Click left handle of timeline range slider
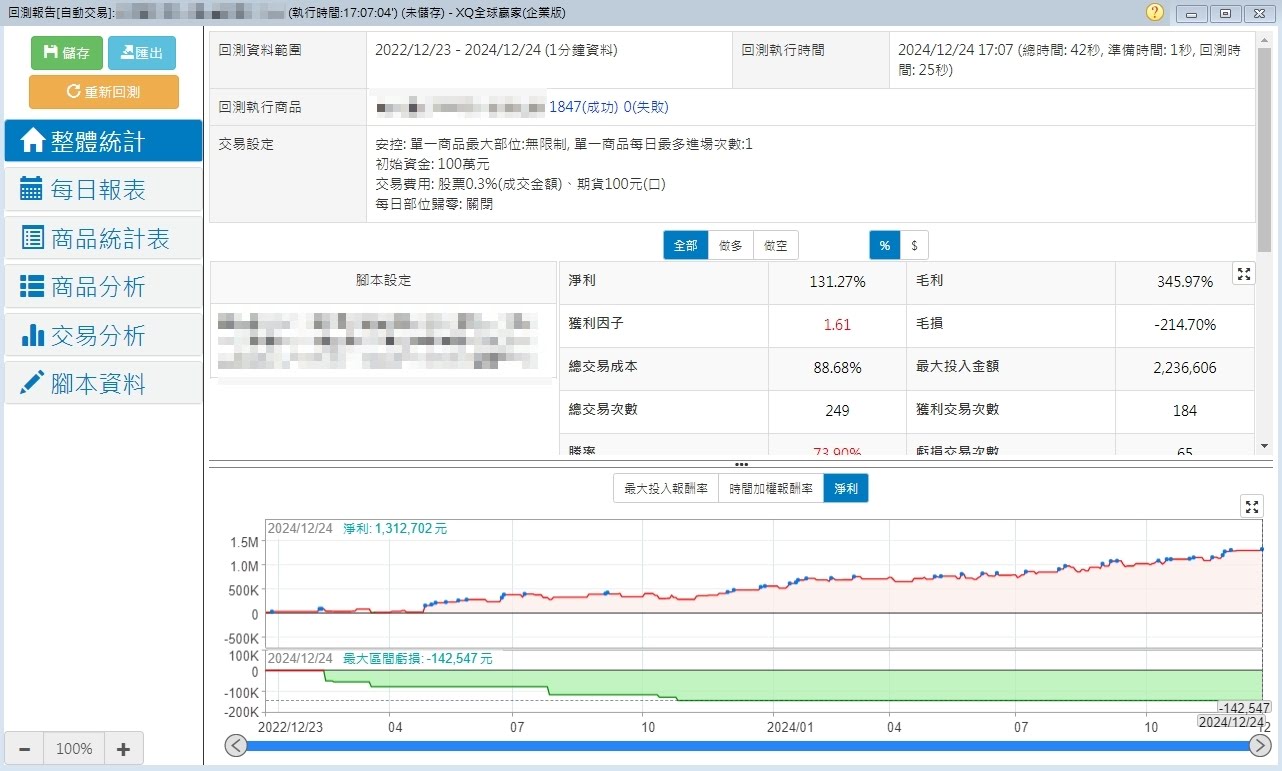Viewport: 1282px width, 771px height. 236,746
